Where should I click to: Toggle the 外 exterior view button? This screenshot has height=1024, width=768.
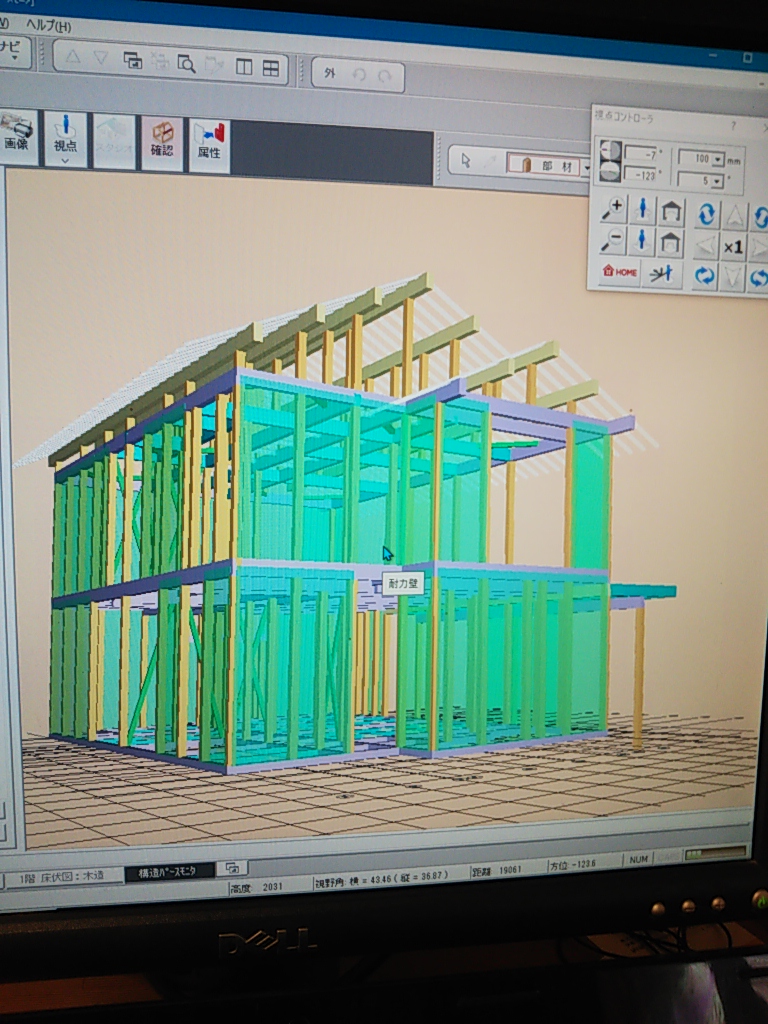point(330,73)
